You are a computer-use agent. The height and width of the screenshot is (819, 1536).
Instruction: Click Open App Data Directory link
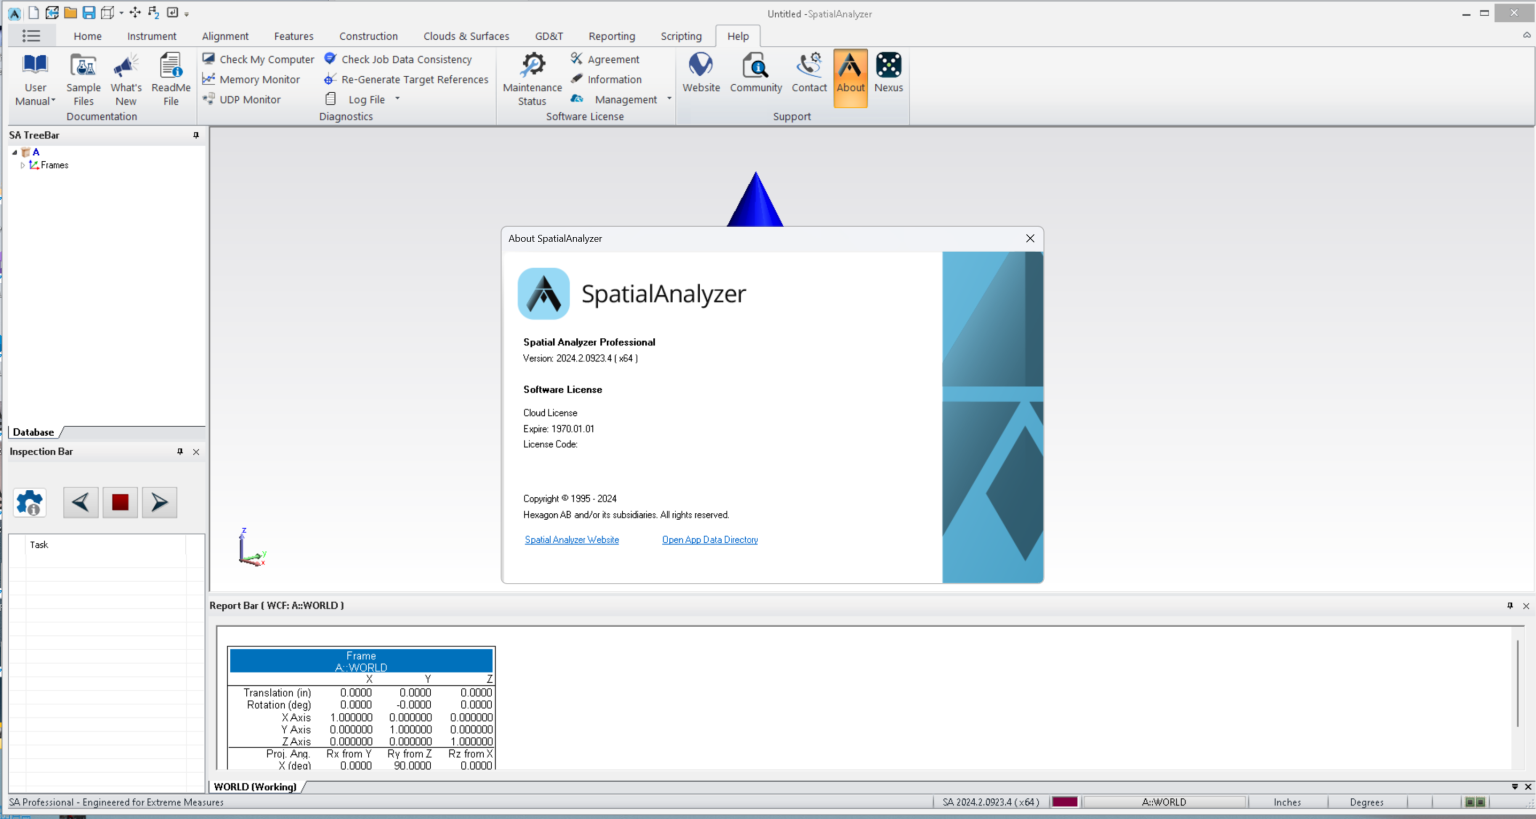tap(710, 540)
